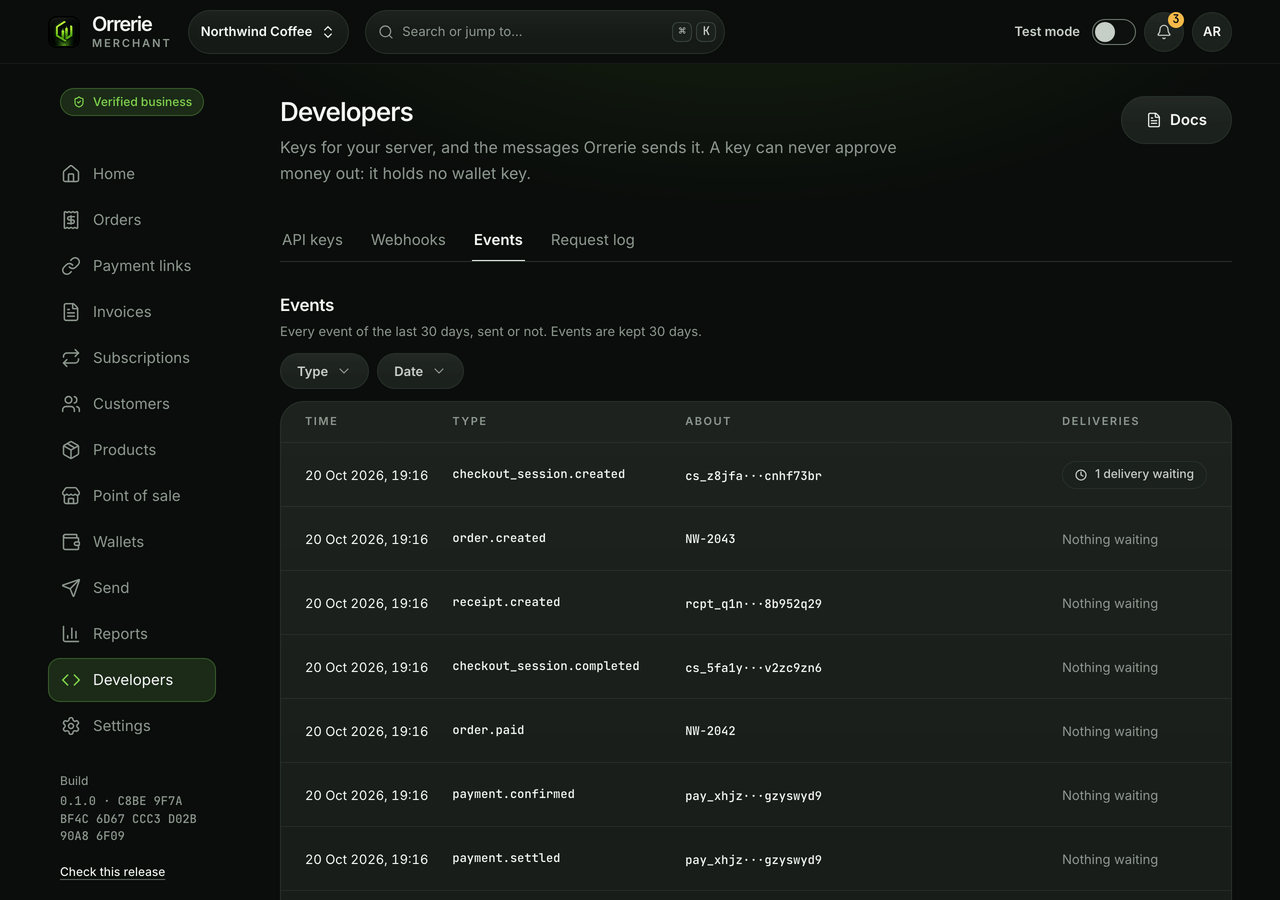Click the Invoices document icon

pyautogui.click(x=71, y=312)
